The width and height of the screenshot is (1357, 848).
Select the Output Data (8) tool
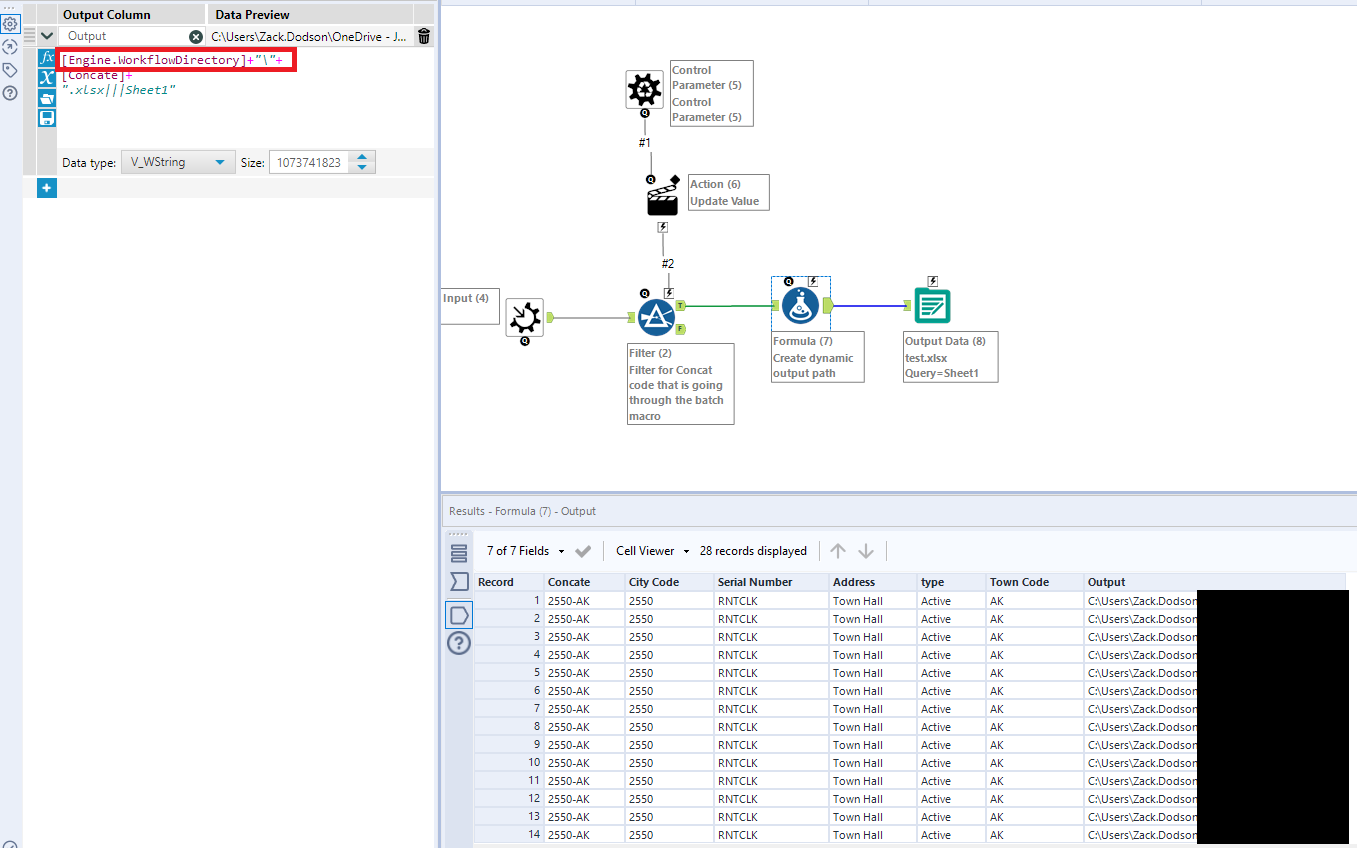932,306
